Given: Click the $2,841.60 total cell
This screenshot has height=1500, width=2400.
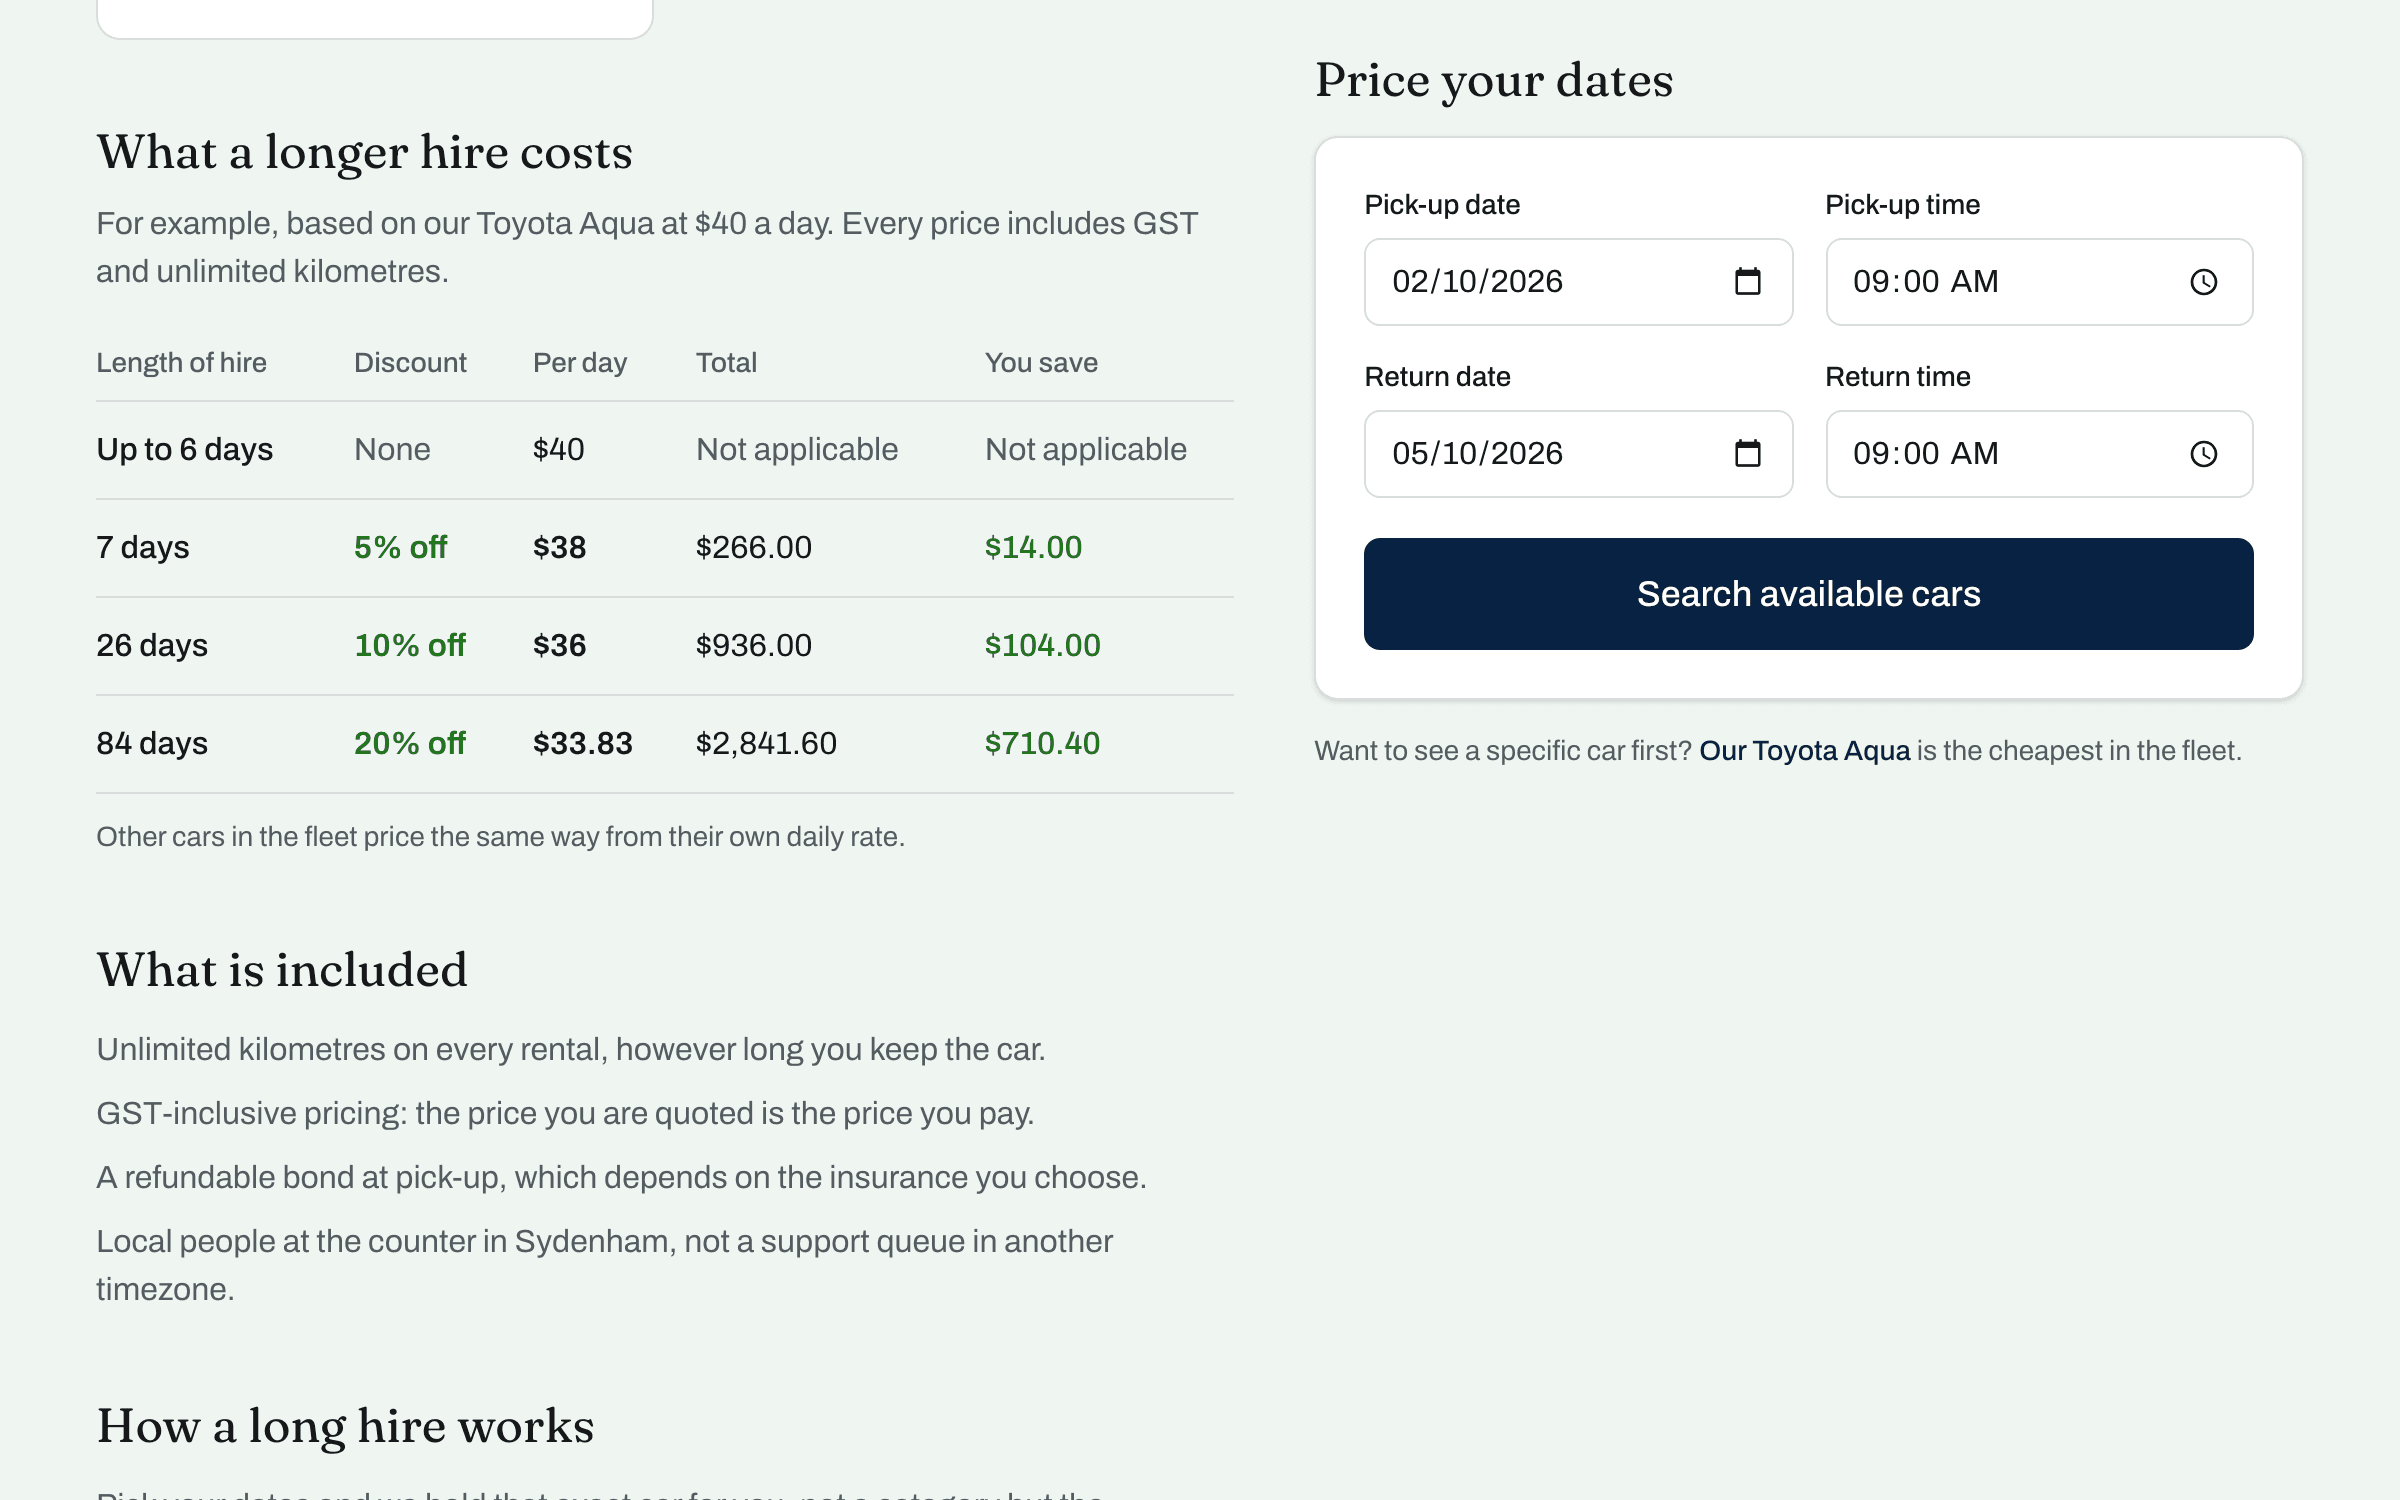Looking at the screenshot, I should pyautogui.click(x=766, y=744).
